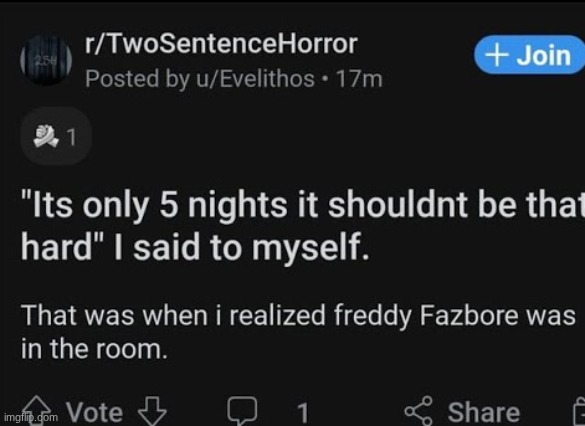585x426 pixels.
Task: Open post title "Its only 5 nights"
Action: (x=303, y=226)
